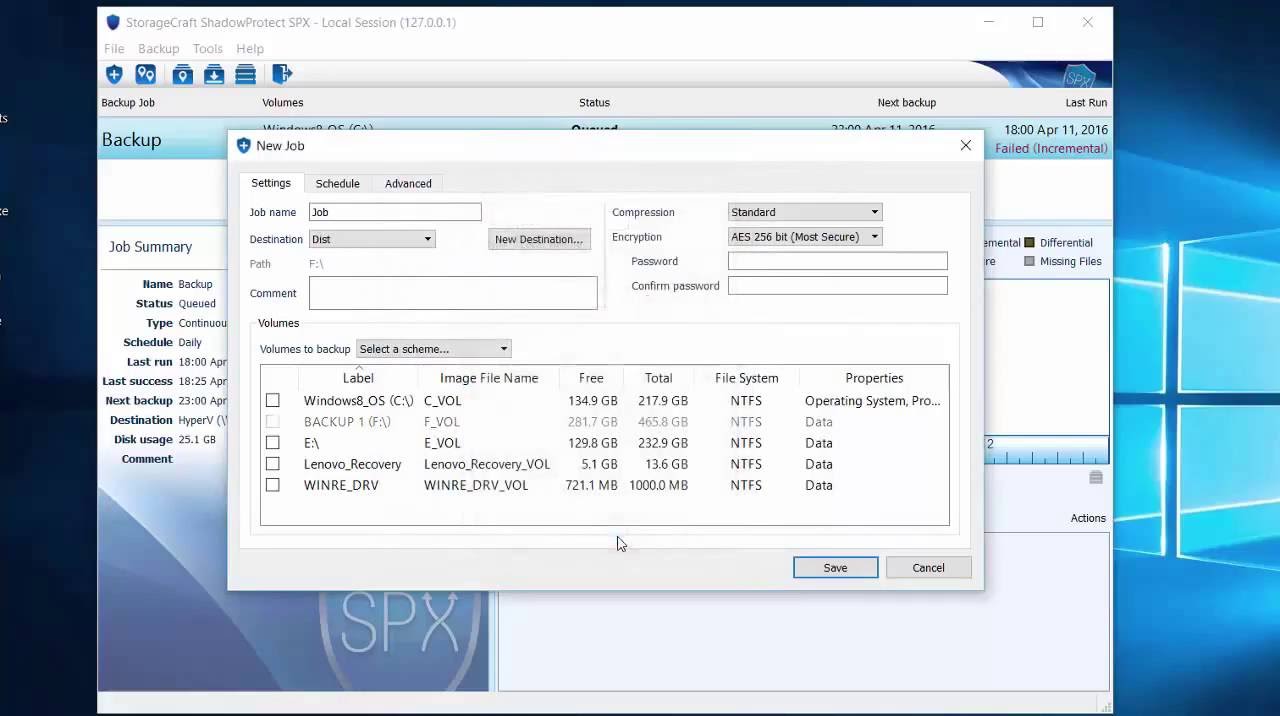The height and width of the screenshot is (716, 1280).
Task: Check the E:\ volume checkbox
Action: click(x=272, y=443)
